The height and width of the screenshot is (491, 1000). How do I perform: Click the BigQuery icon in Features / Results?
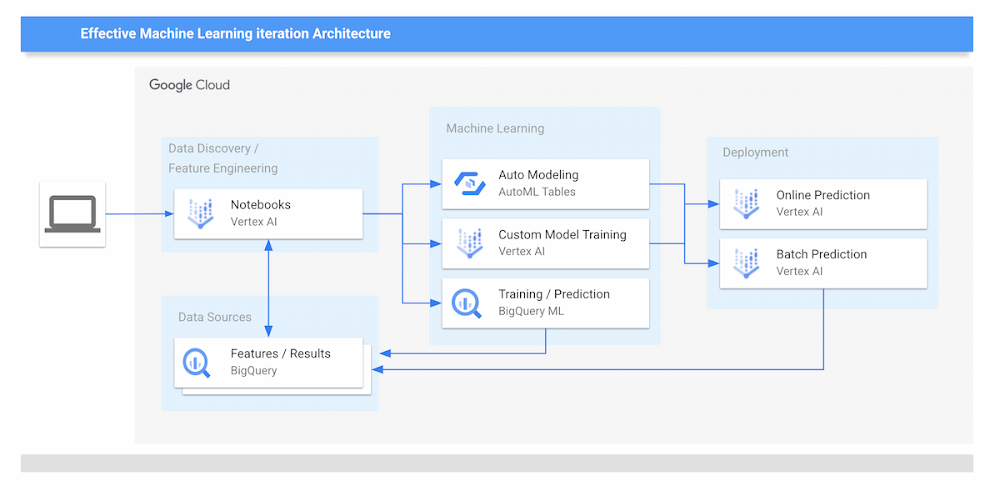tap(196, 363)
